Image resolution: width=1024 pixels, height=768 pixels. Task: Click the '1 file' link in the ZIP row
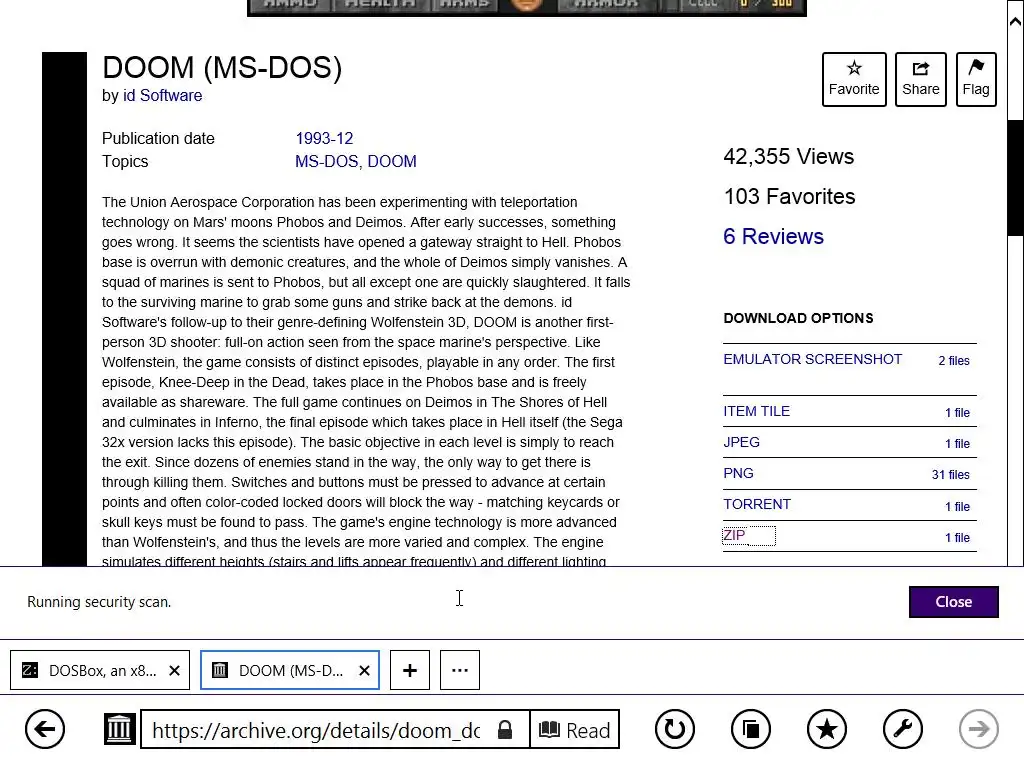957,537
